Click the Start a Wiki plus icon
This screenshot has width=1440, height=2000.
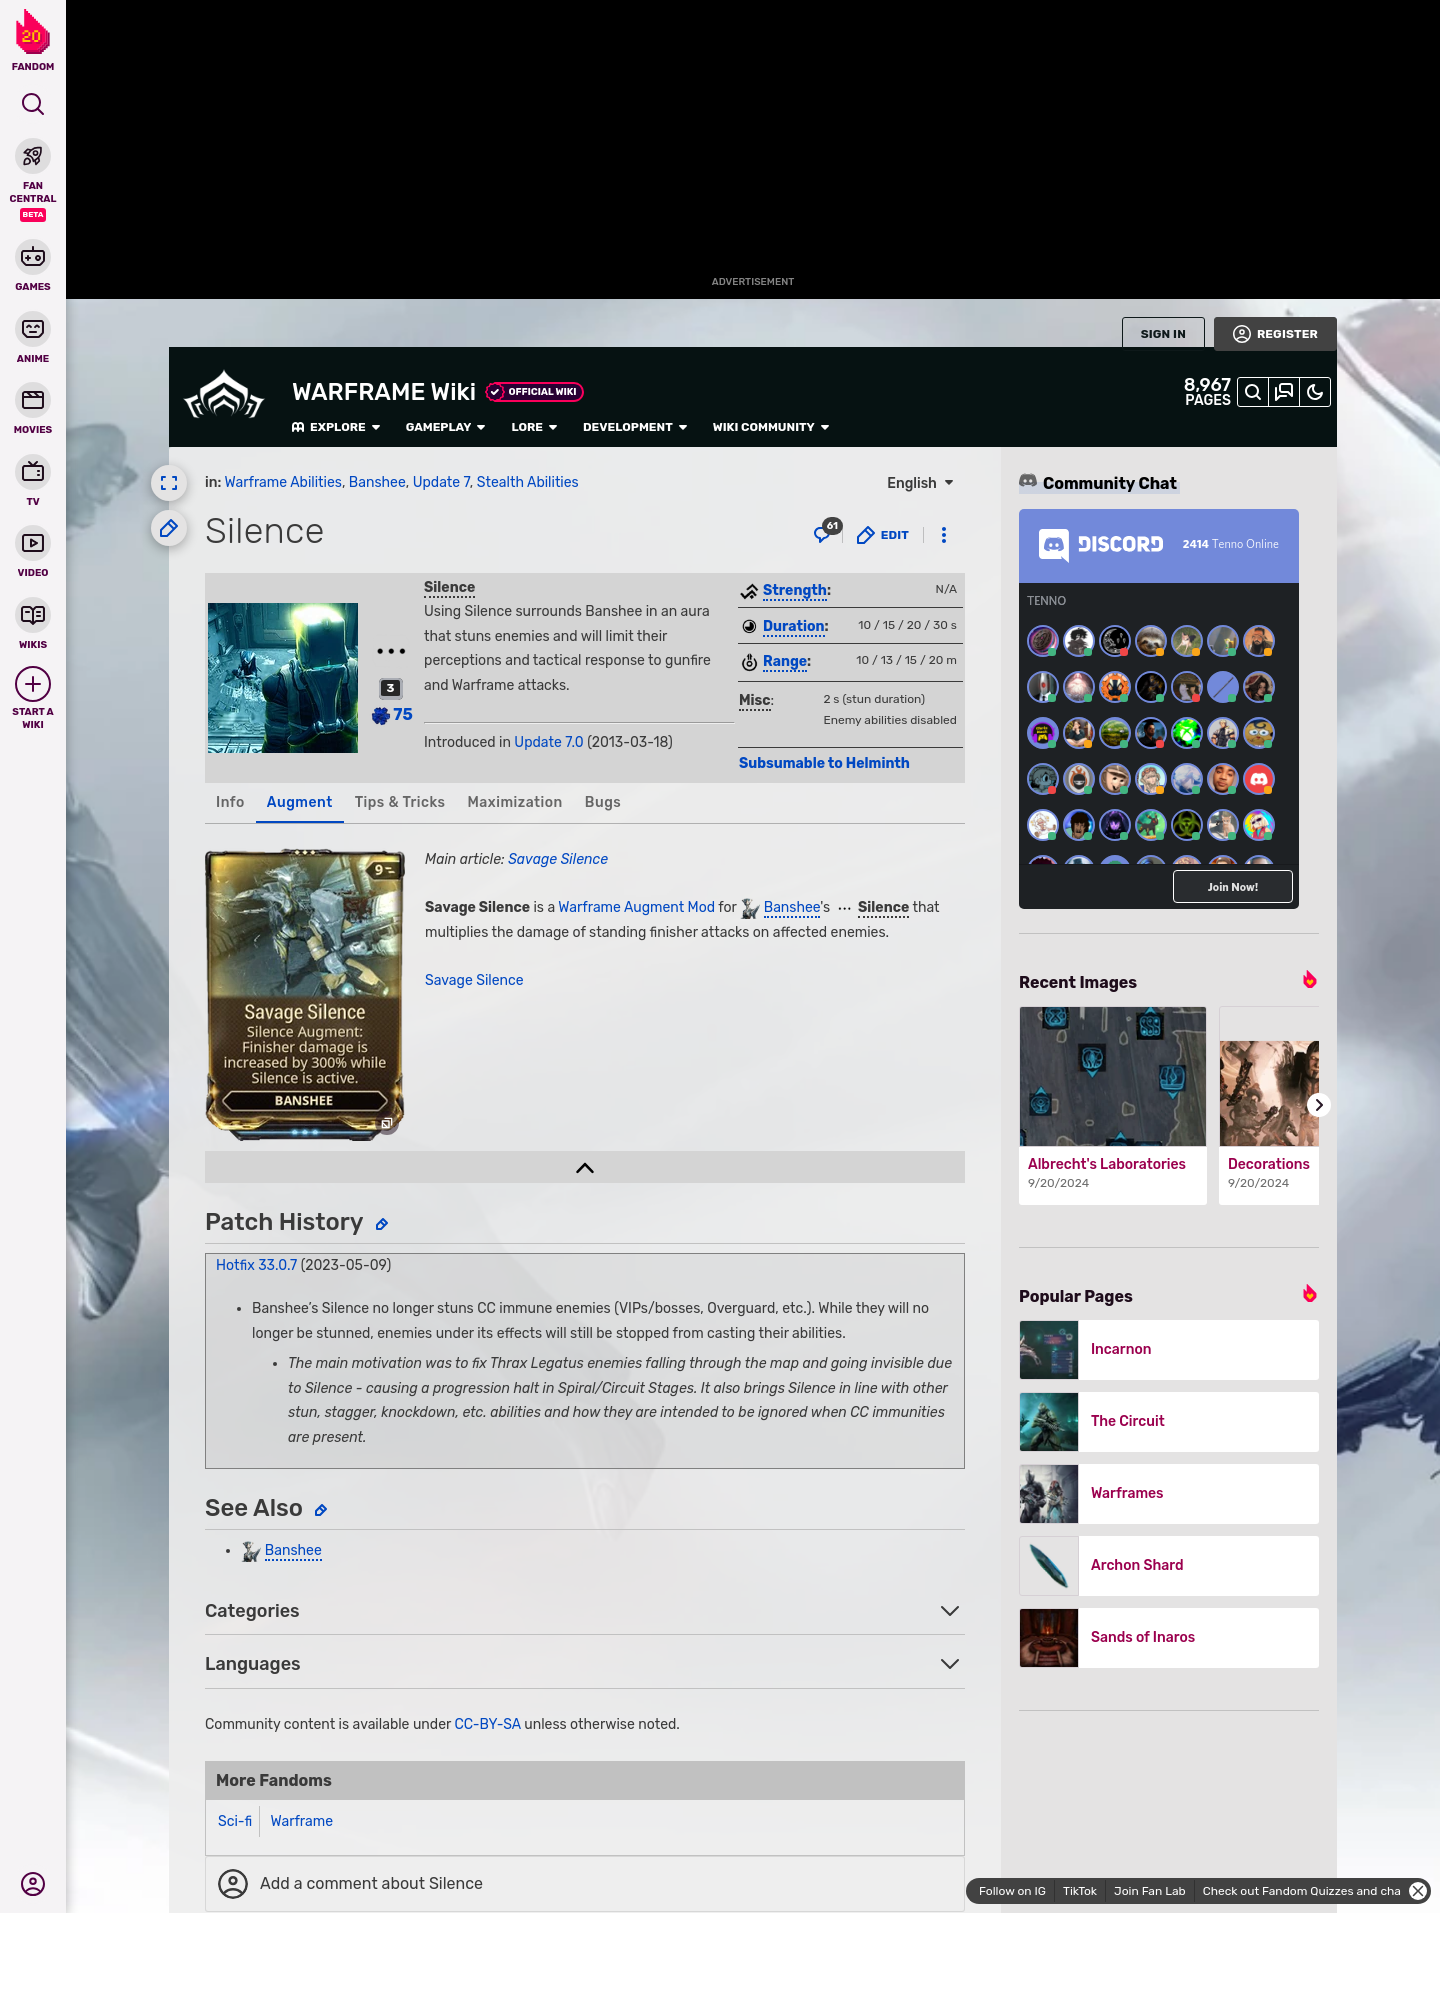coord(33,684)
